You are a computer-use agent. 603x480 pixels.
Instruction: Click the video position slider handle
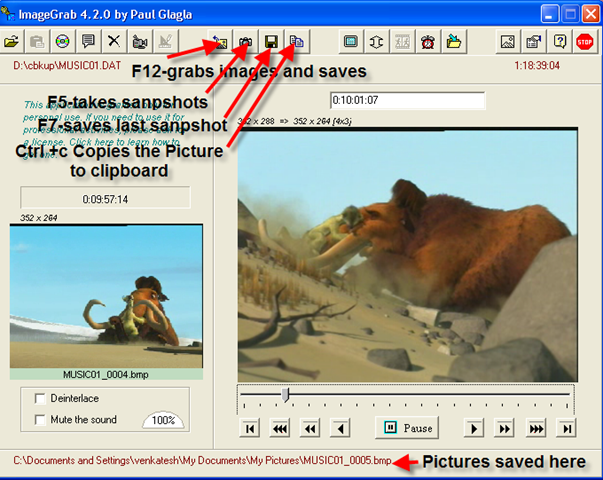pos(285,395)
